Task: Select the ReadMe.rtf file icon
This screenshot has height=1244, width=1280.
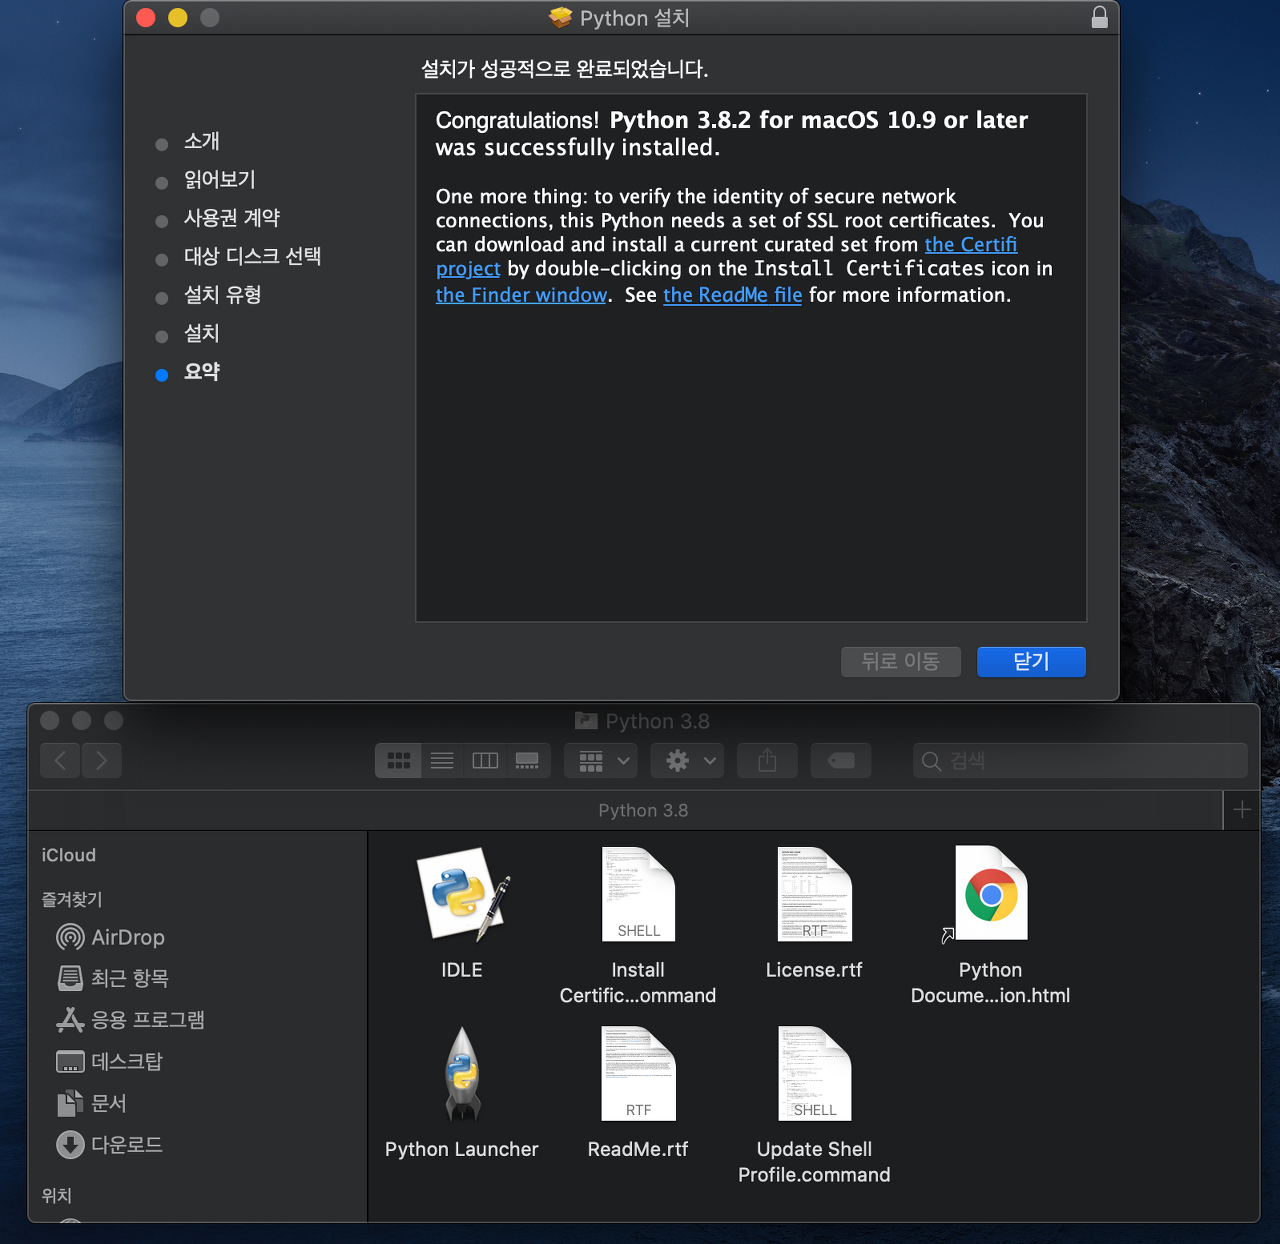Action: coord(638,1074)
